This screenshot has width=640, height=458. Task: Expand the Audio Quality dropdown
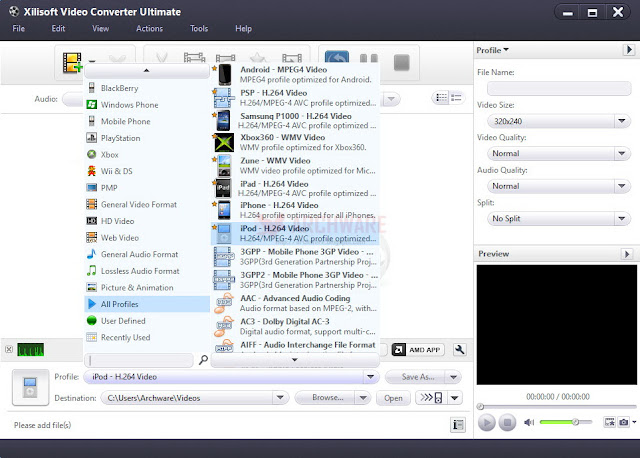click(622, 186)
